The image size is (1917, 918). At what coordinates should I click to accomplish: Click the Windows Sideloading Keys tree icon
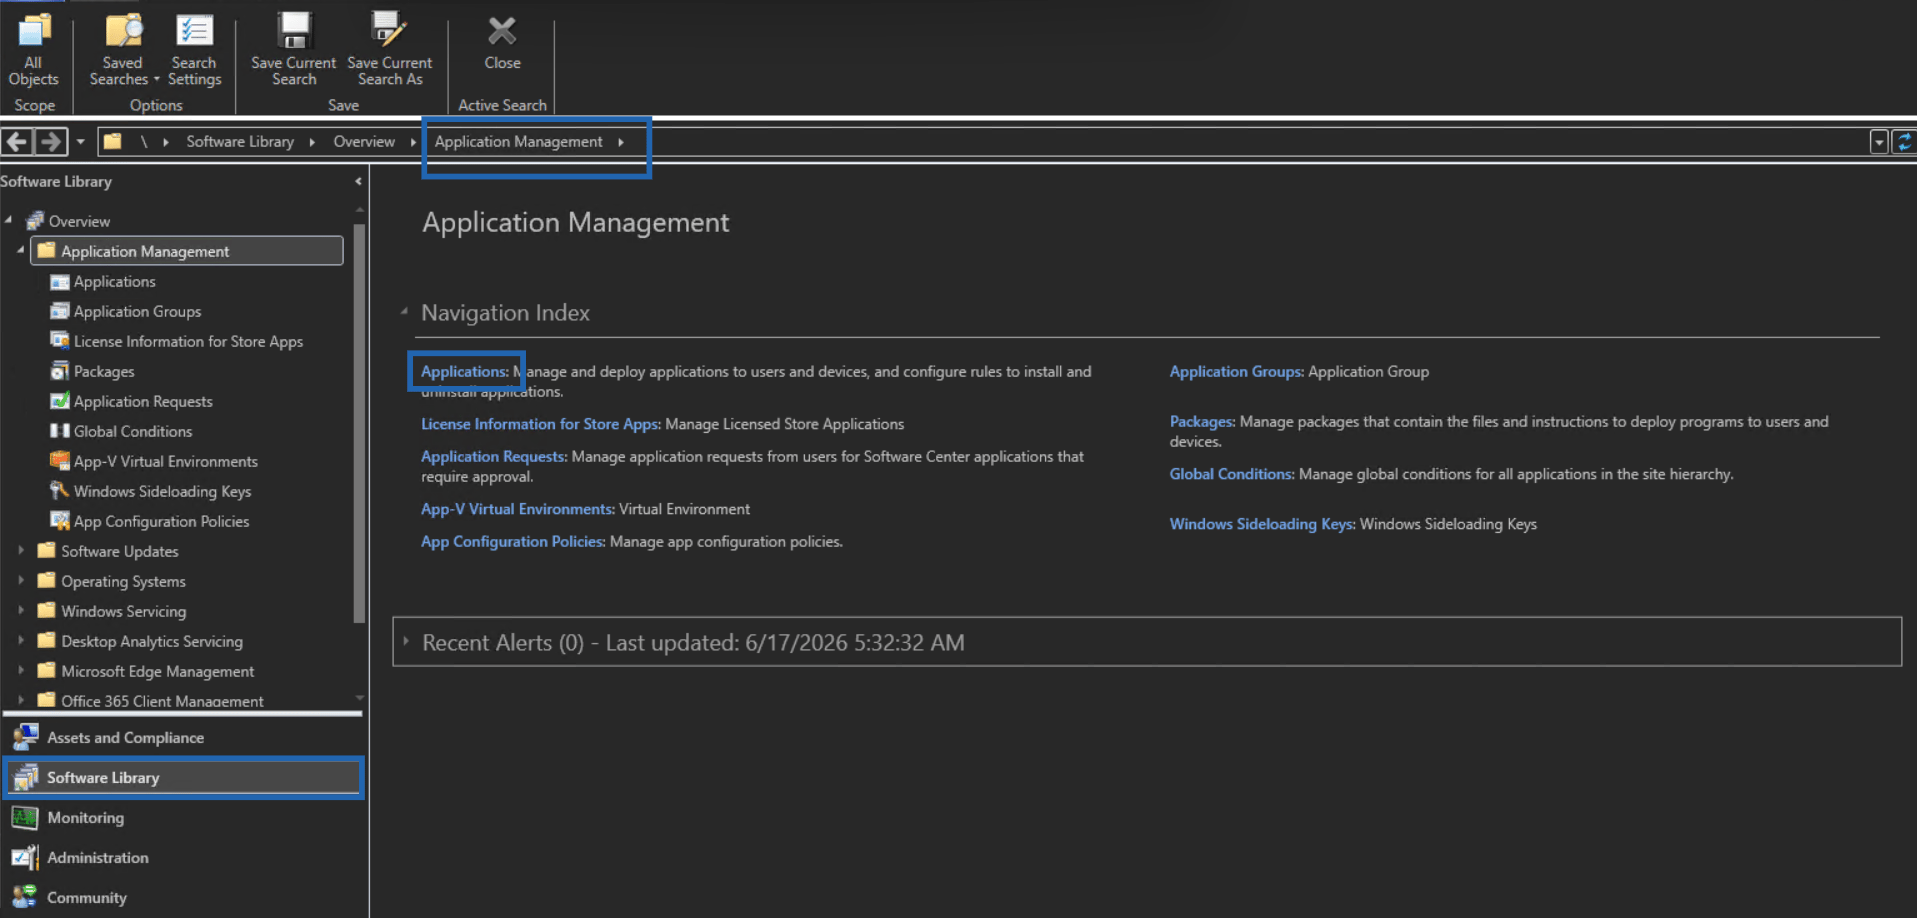tap(60, 491)
